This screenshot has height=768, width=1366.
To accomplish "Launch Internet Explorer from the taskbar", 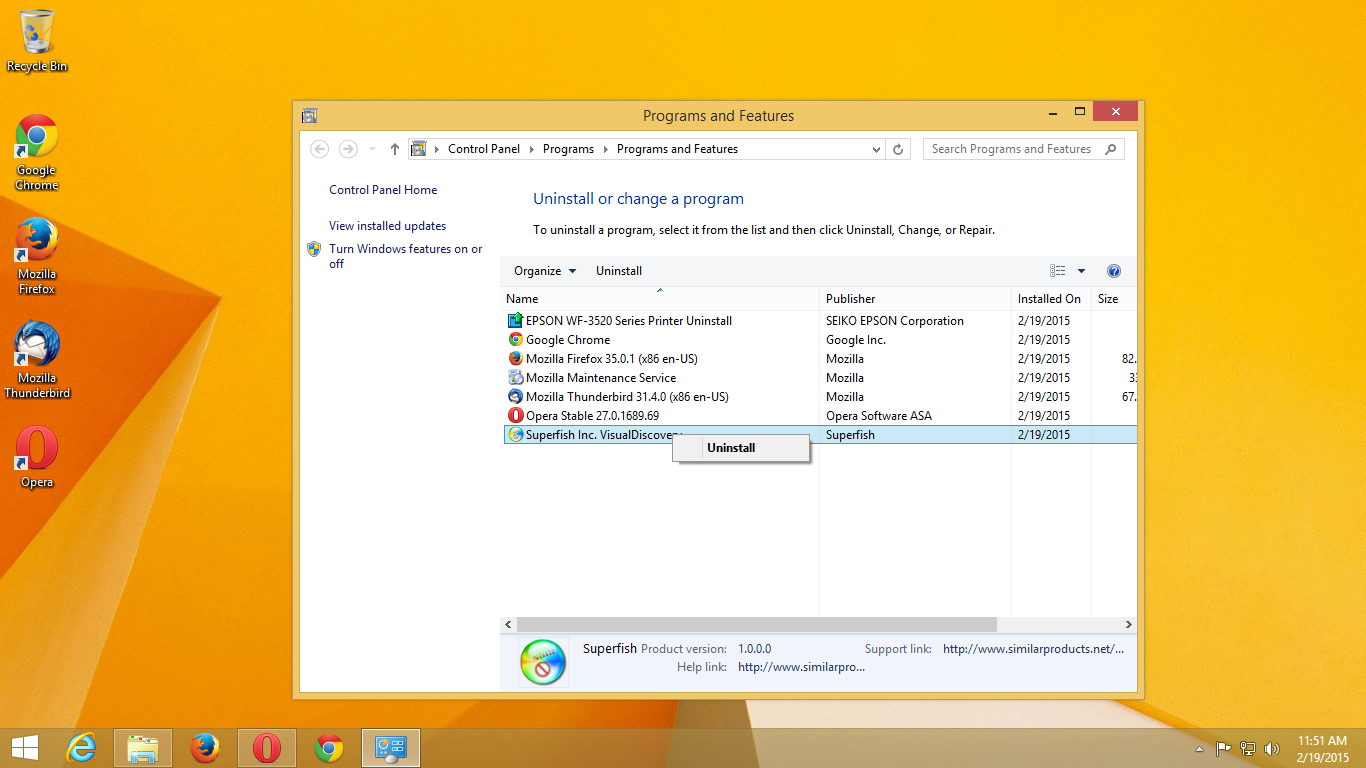I will pyautogui.click(x=81, y=748).
